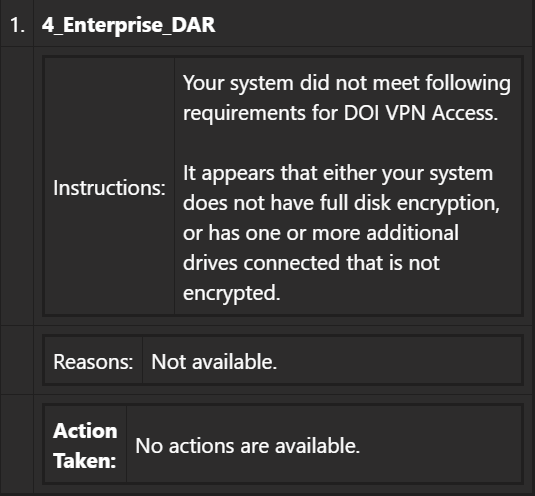Click the word 'Taken:' in bold label

click(85, 461)
